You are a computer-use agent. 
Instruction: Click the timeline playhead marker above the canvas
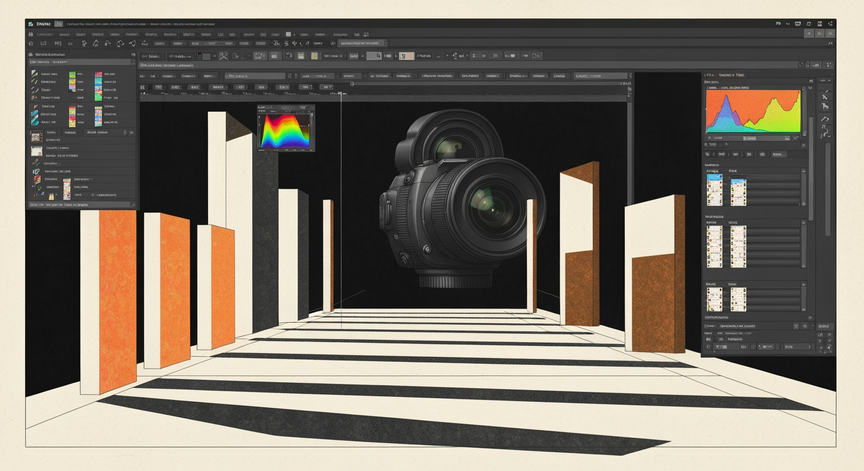[x=341, y=94]
